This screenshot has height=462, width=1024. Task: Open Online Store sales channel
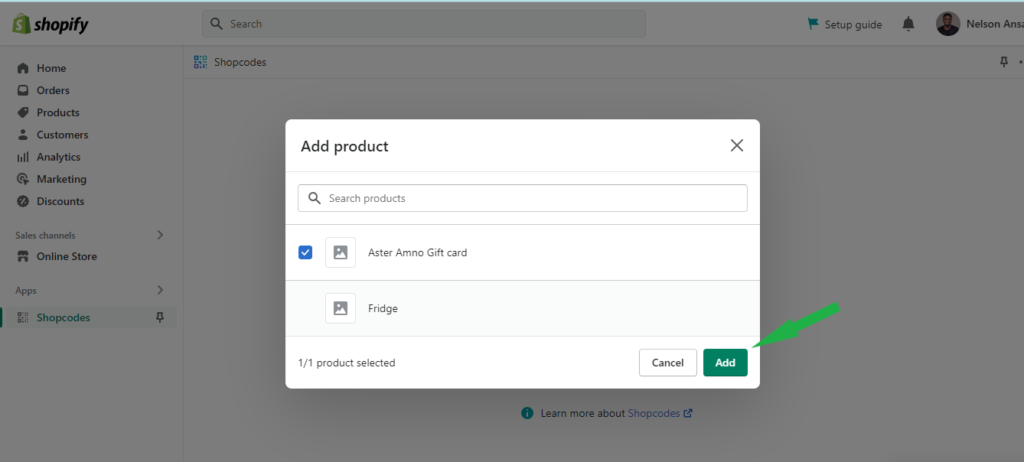(x=66, y=256)
